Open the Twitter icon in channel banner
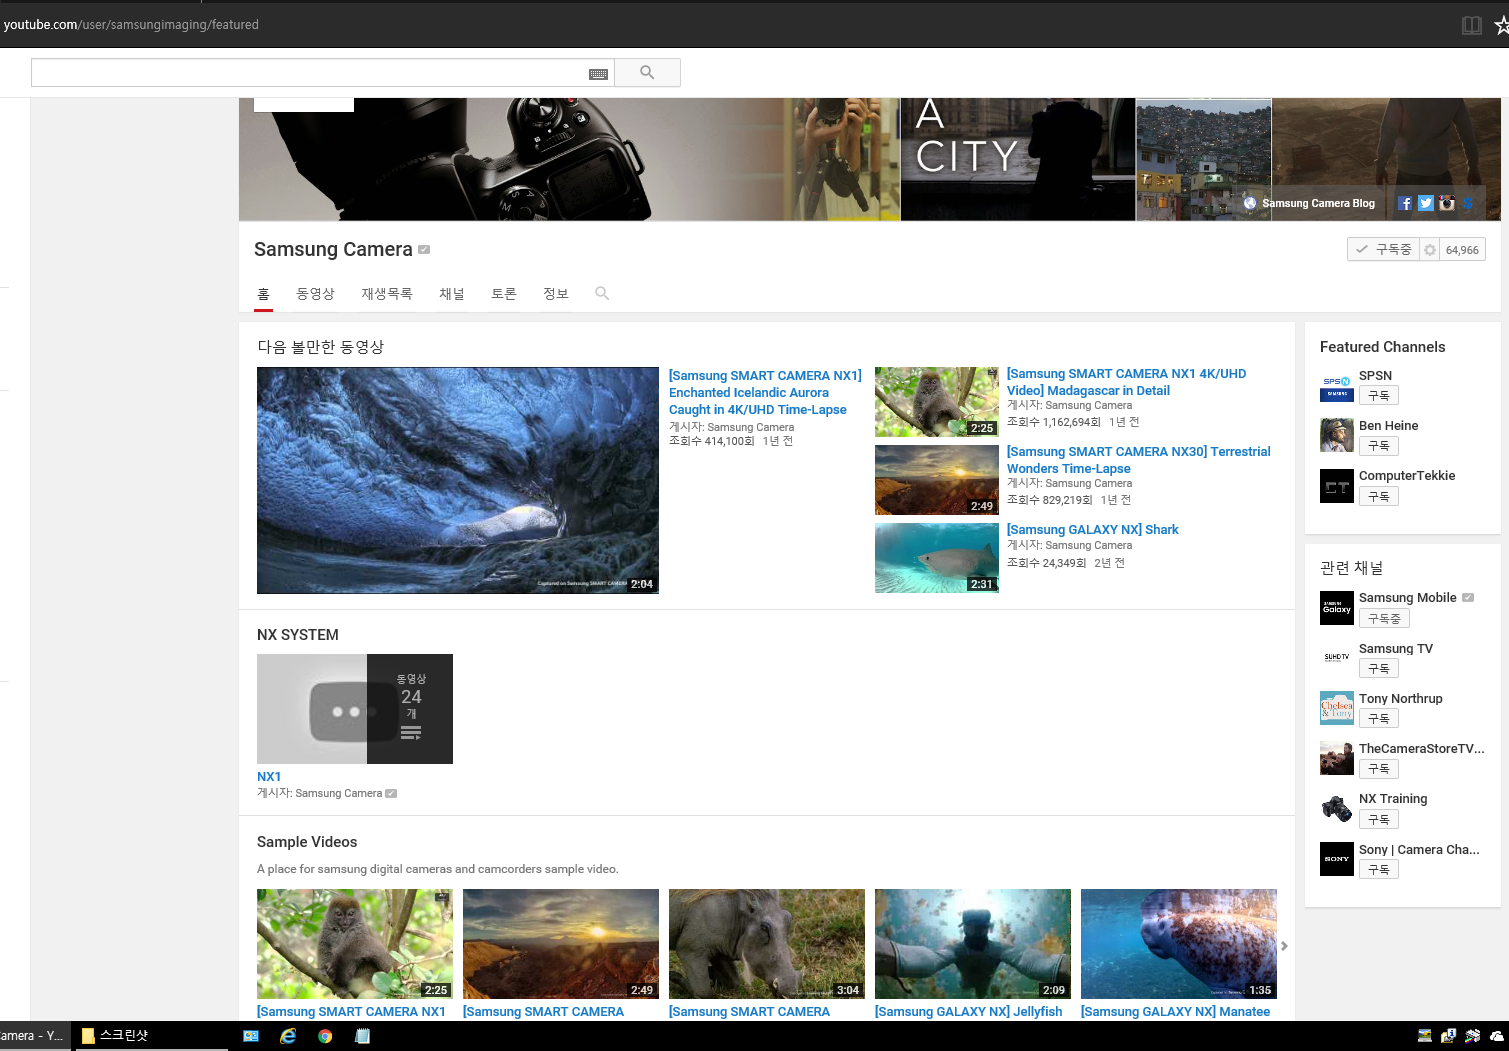 1426,203
